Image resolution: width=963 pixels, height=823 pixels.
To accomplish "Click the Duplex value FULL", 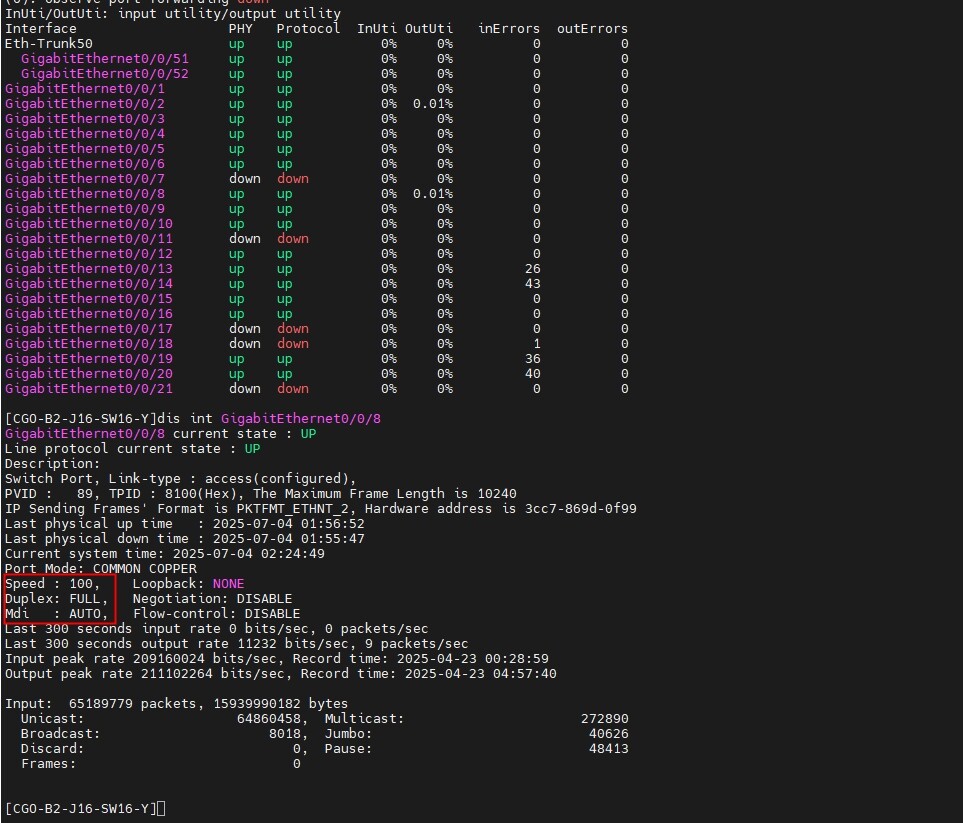I will (85, 599).
